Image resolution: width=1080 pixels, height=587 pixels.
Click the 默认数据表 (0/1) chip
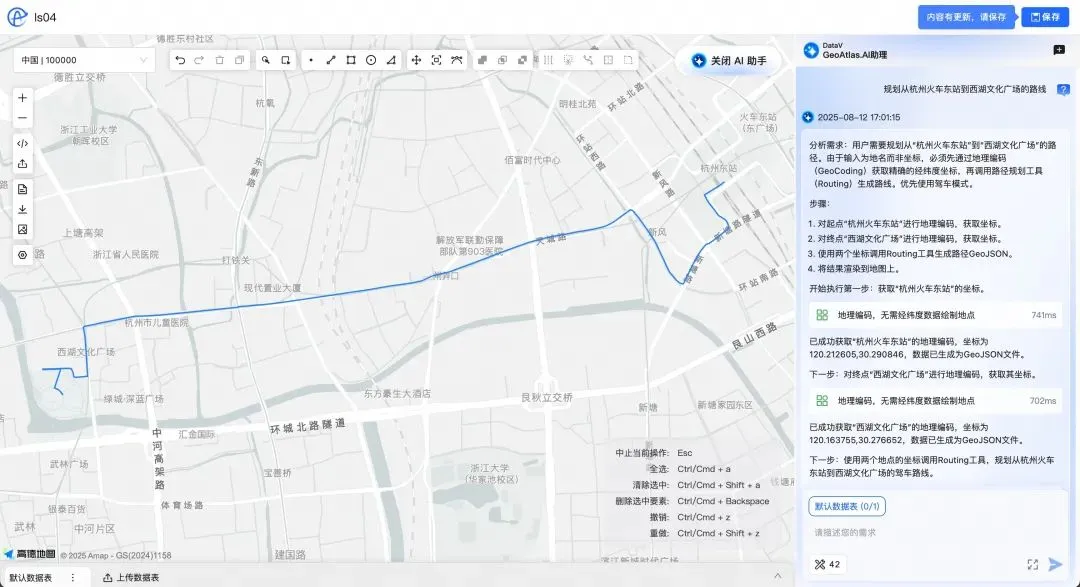[x=847, y=506]
